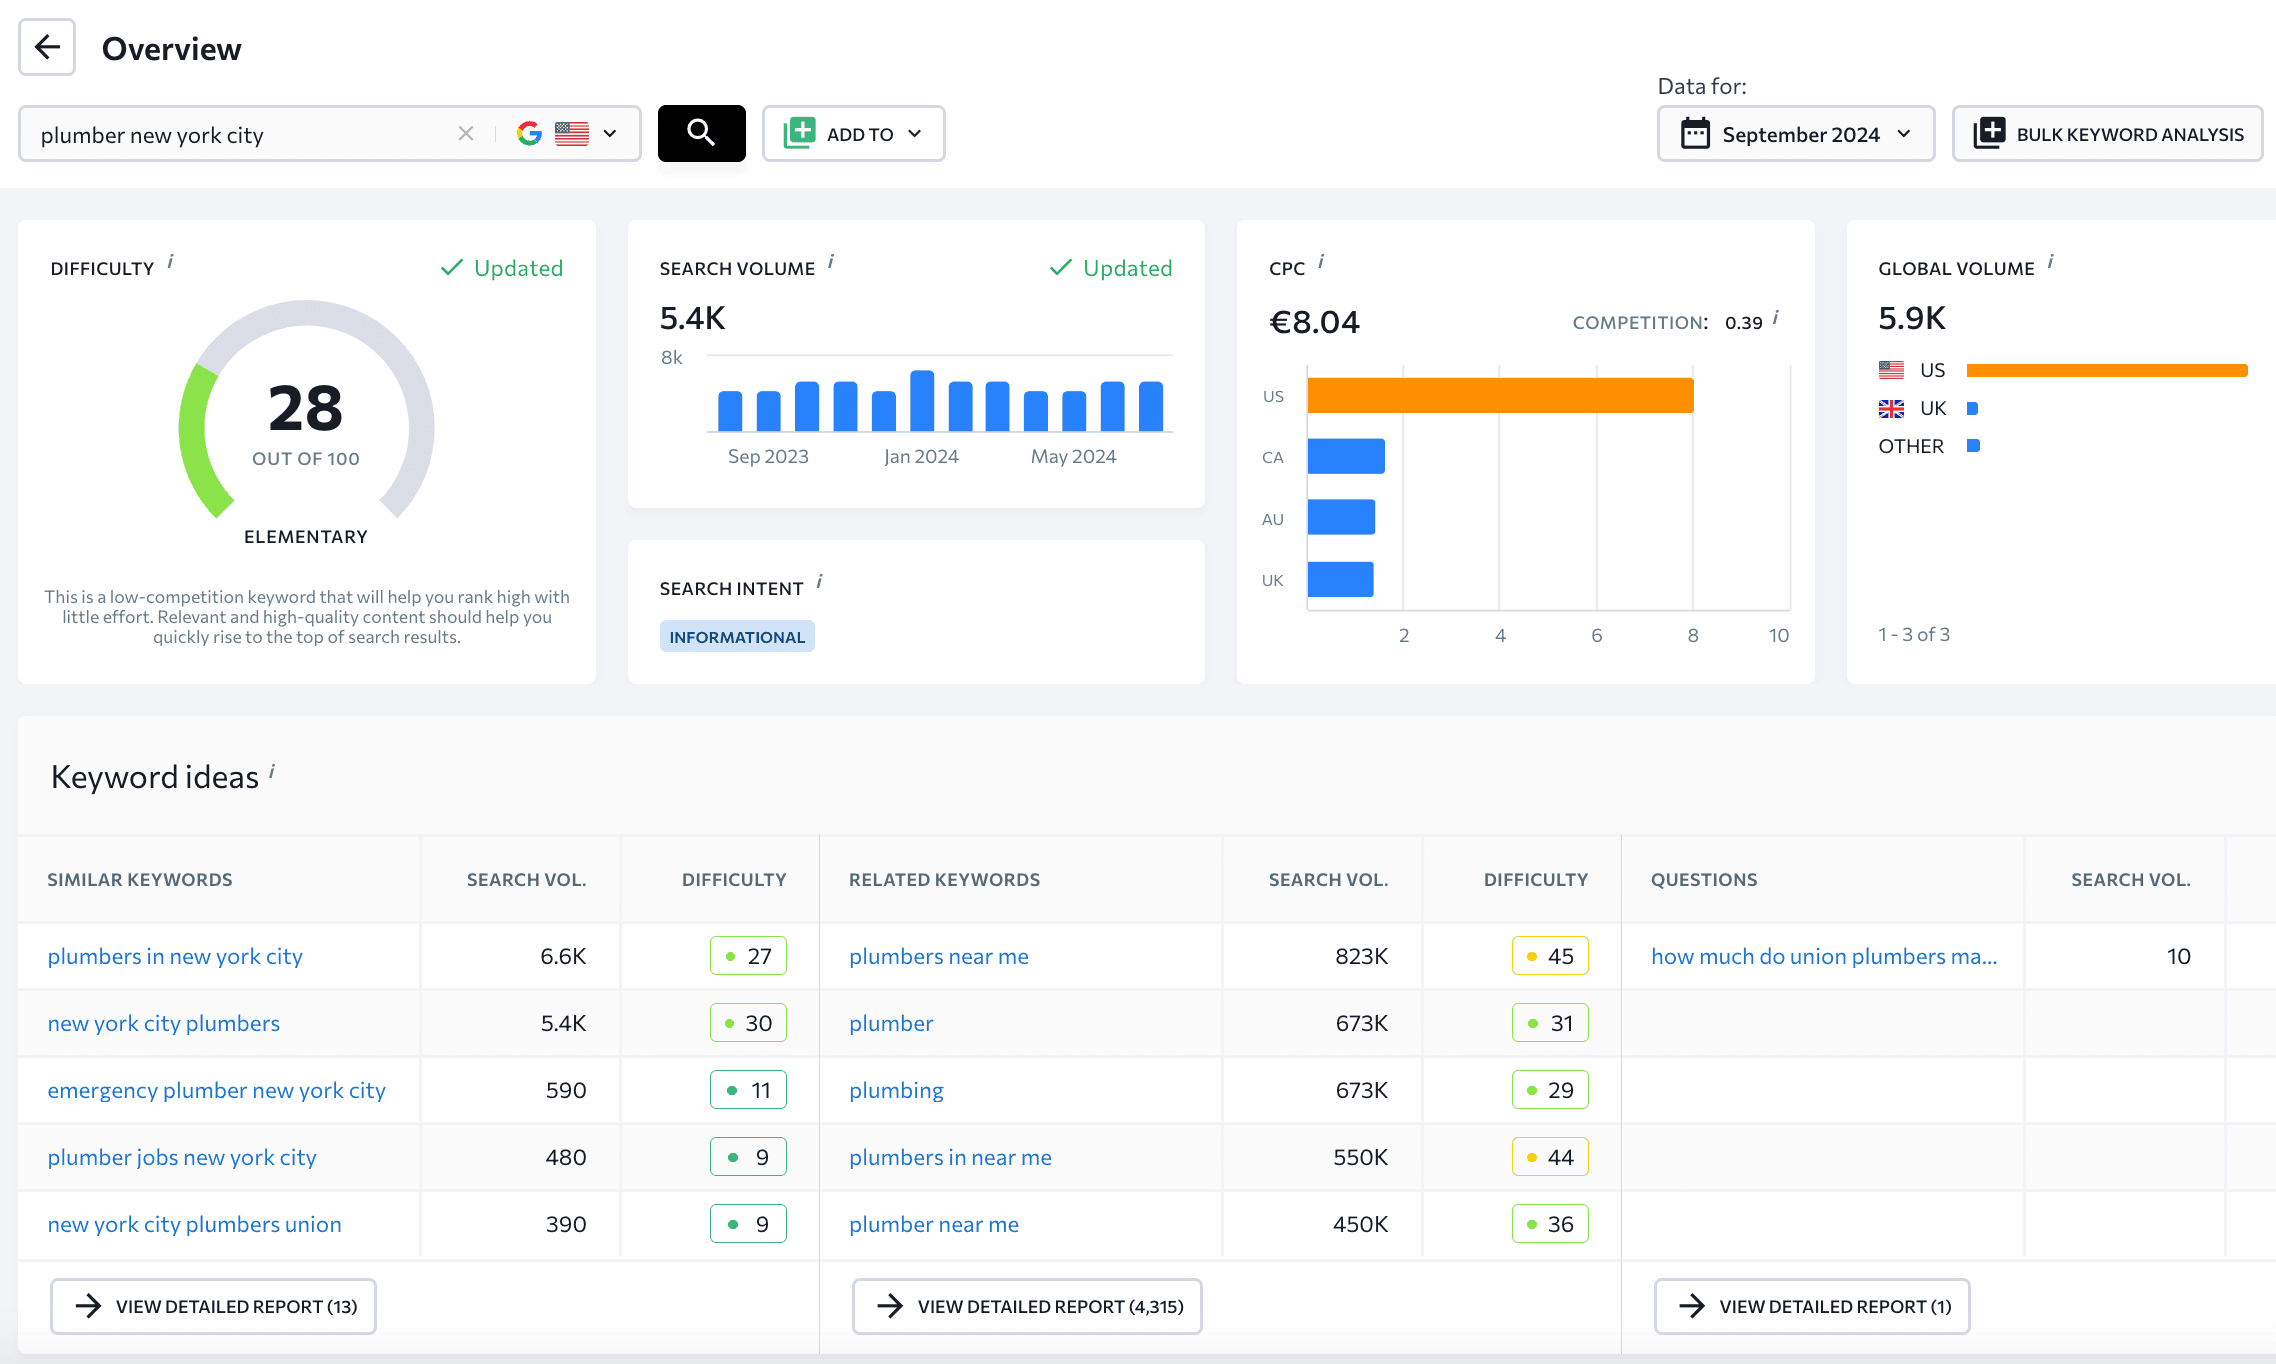Open 'emergency plumber new york city' keyword link
Viewport: 2276px width, 1364px height.
pos(216,1090)
